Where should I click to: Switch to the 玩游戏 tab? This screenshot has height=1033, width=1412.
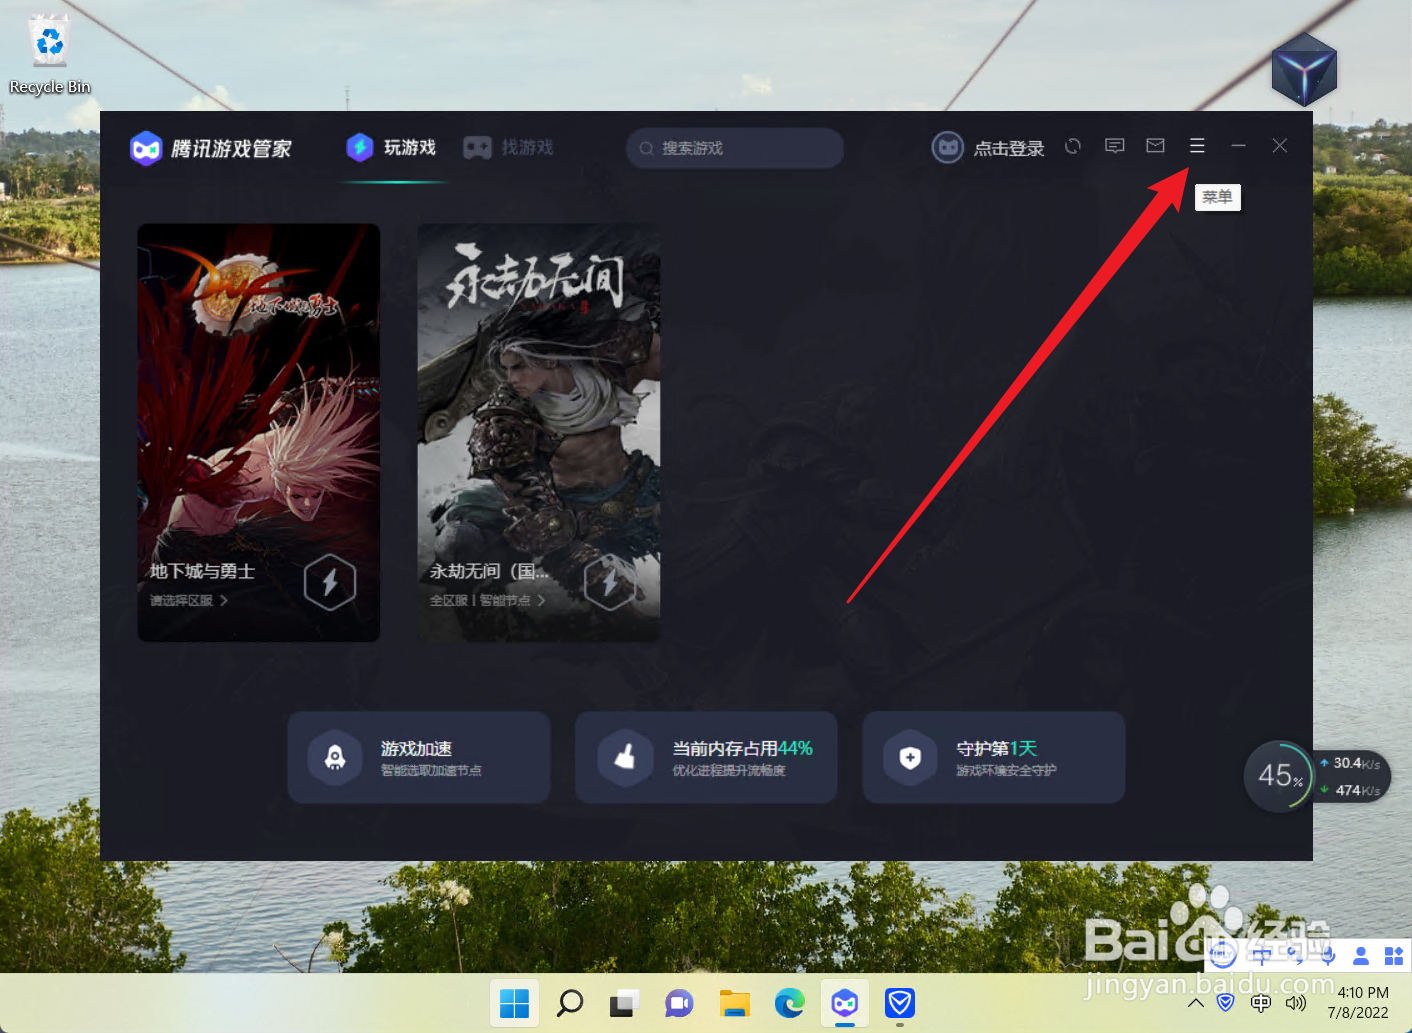pos(392,148)
